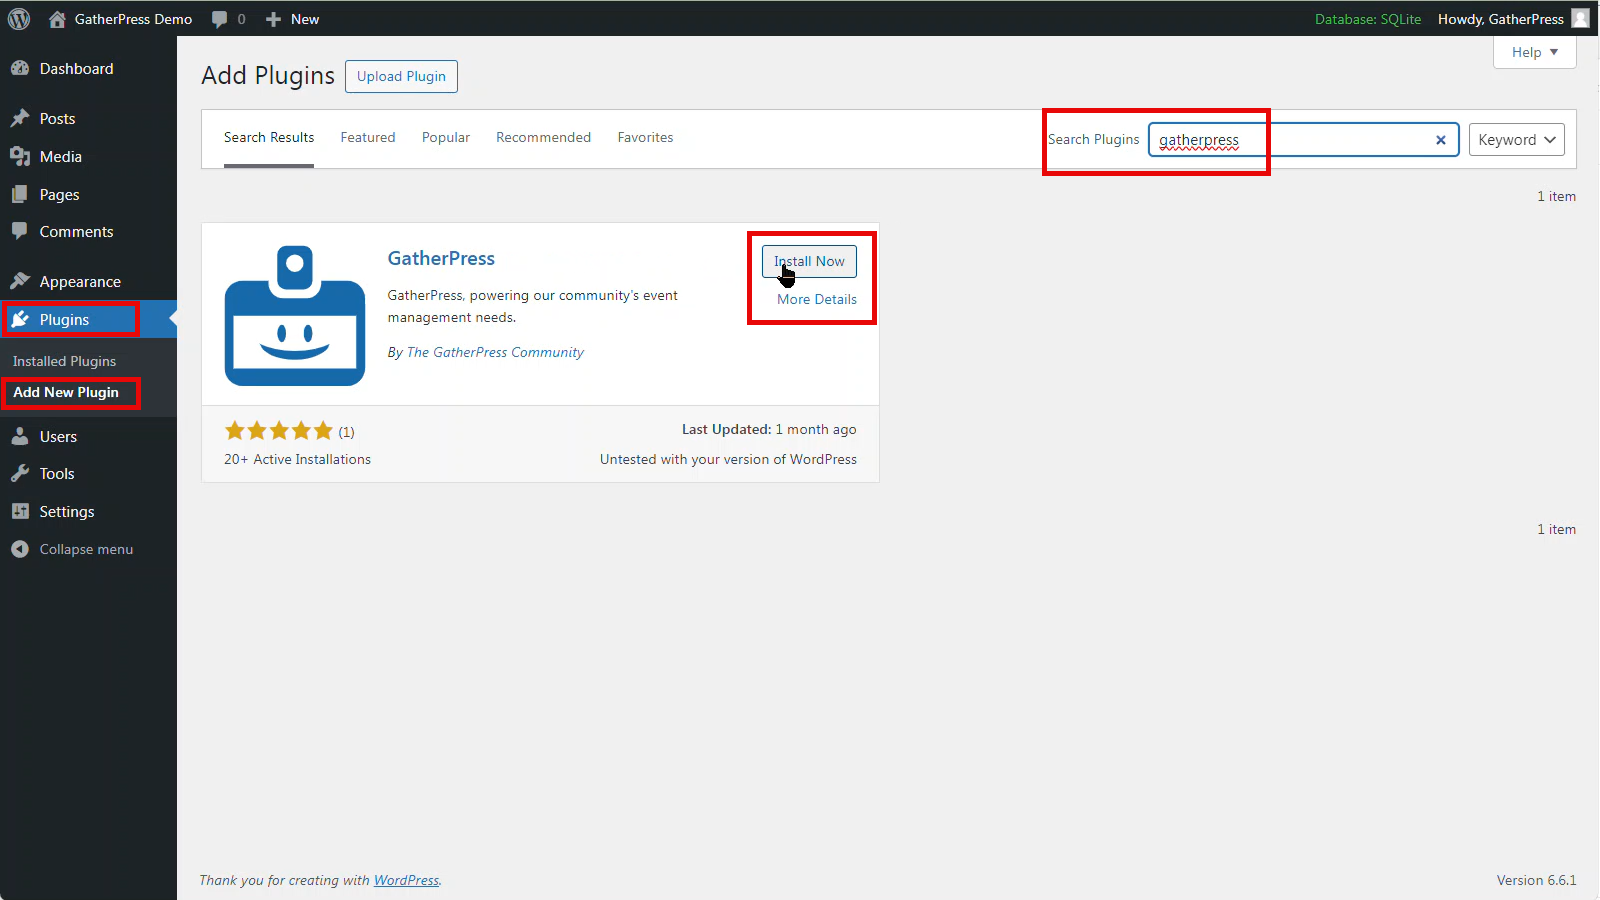The height and width of the screenshot is (900, 1600).
Task: Click the Dashboard gauge icon in sidebar
Action: tap(20, 69)
